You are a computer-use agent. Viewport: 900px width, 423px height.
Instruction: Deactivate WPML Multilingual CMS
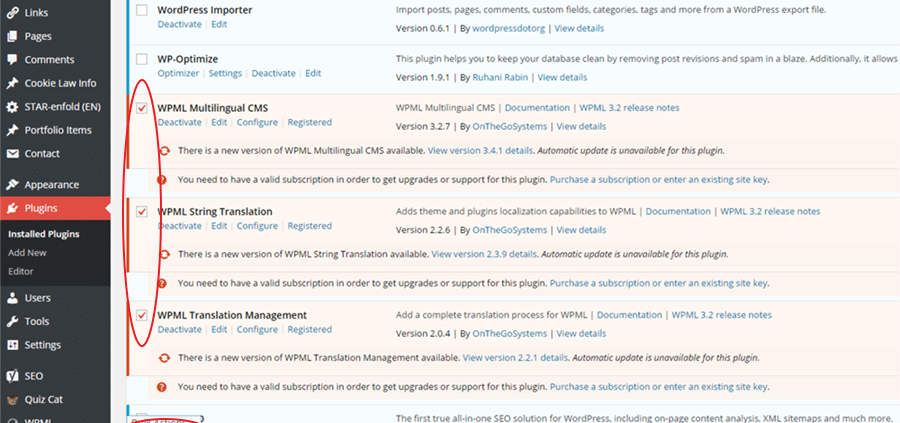pos(180,122)
